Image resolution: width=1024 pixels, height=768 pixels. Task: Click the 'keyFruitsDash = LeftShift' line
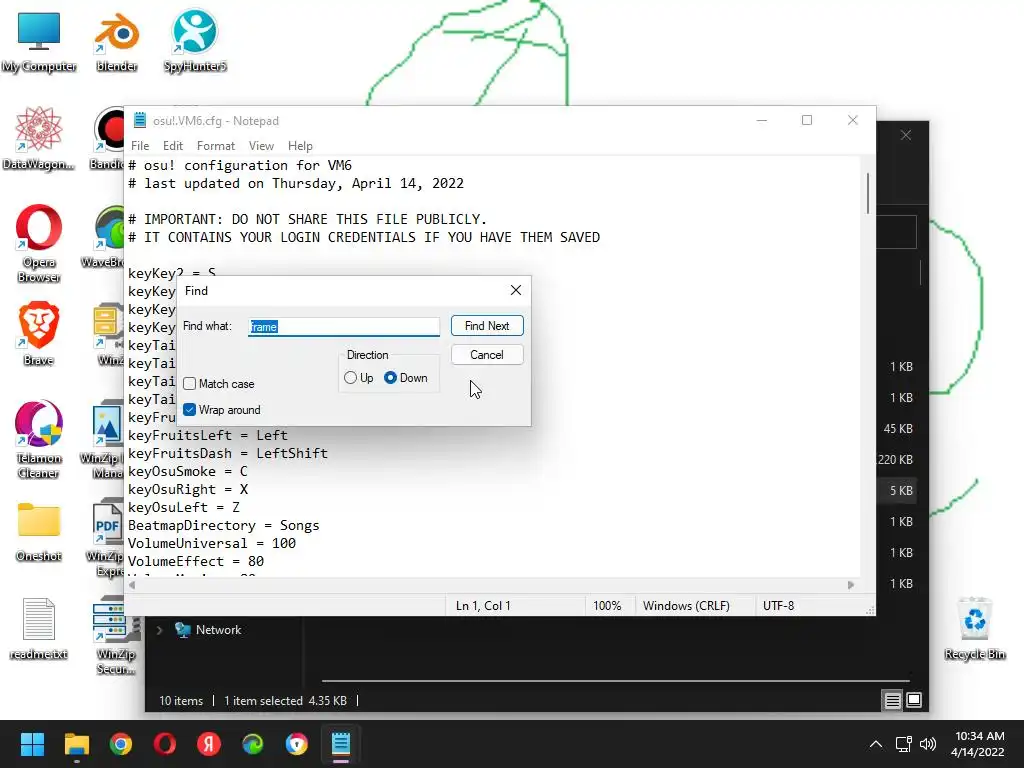click(x=228, y=453)
